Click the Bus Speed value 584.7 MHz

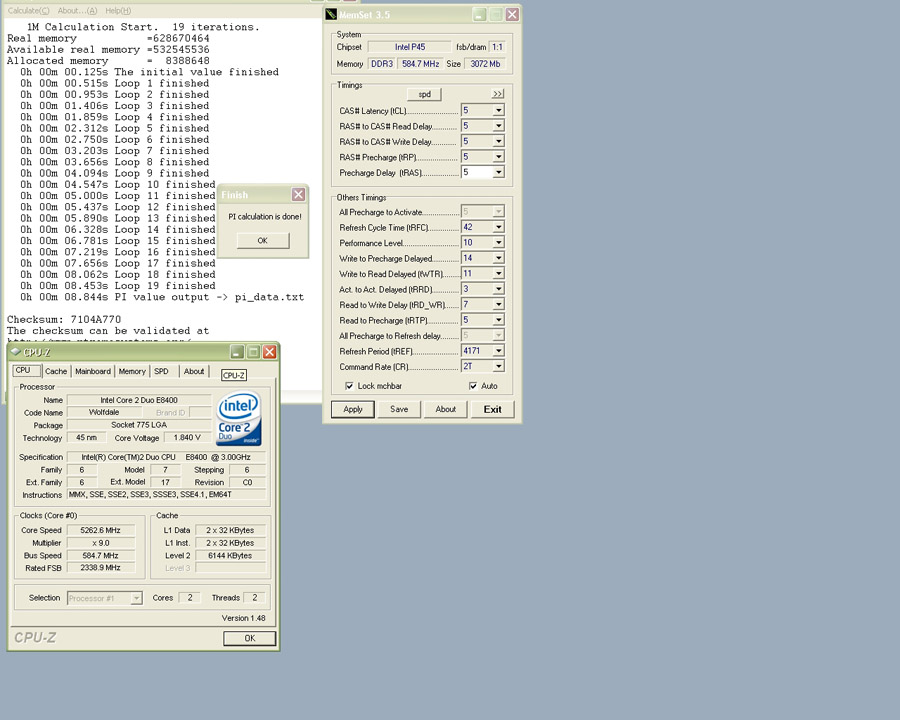point(101,556)
